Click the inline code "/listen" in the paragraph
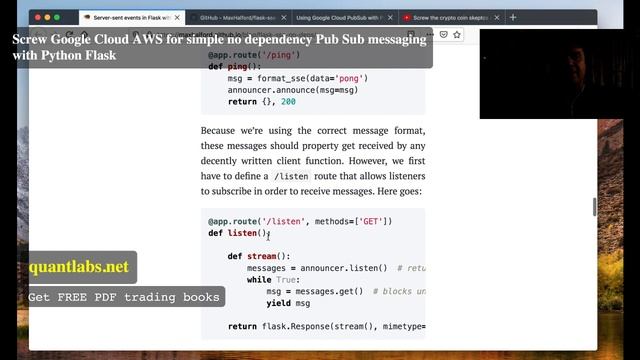The width and height of the screenshot is (640, 360). 291,176
